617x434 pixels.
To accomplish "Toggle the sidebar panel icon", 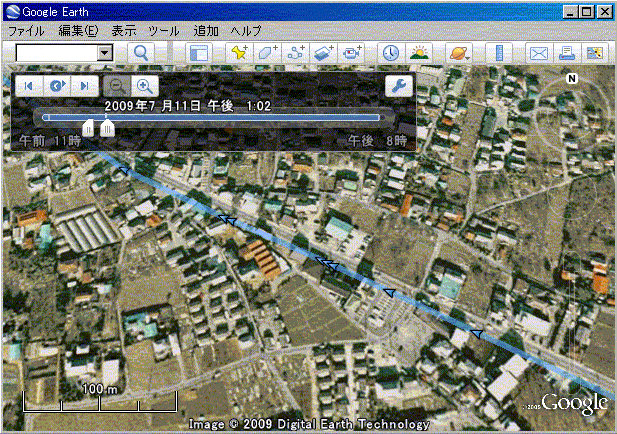I will click(199, 53).
